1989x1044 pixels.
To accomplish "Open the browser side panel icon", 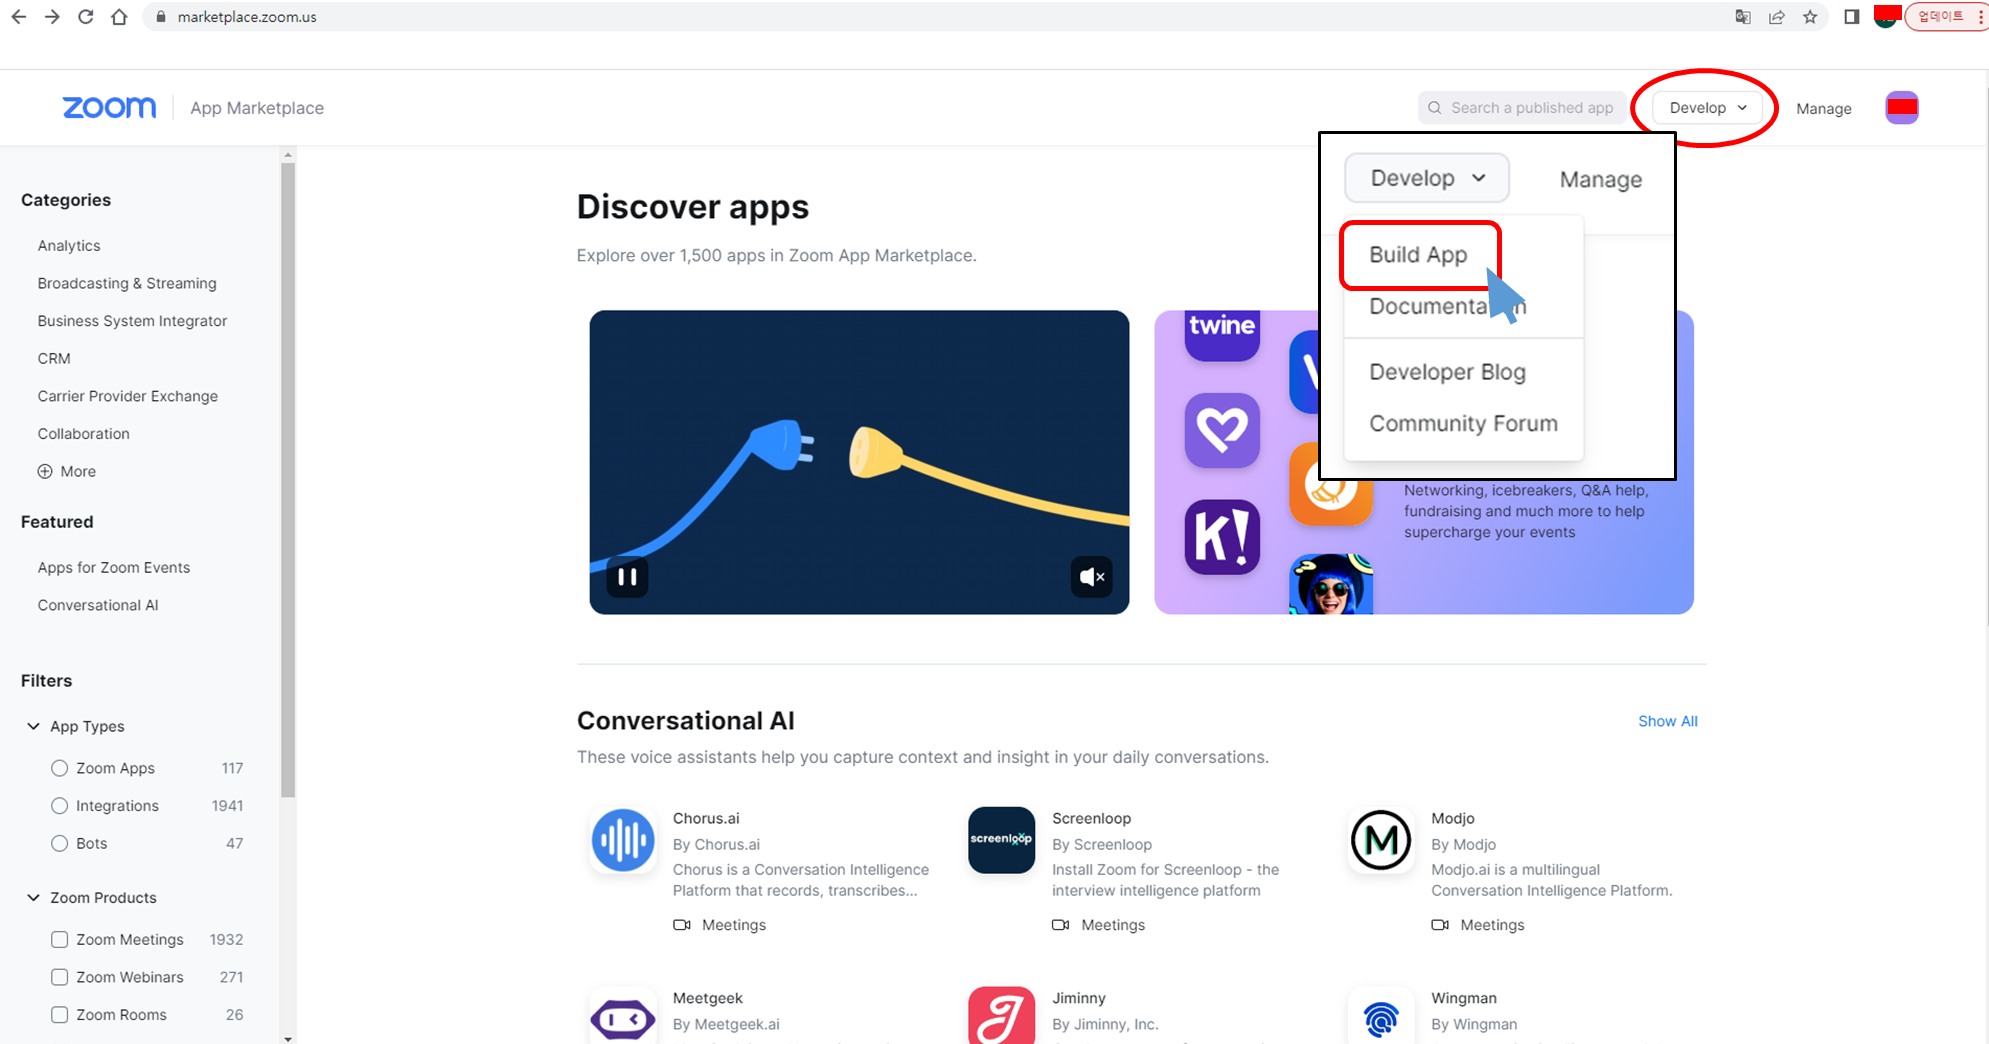I will tap(1851, 17).
